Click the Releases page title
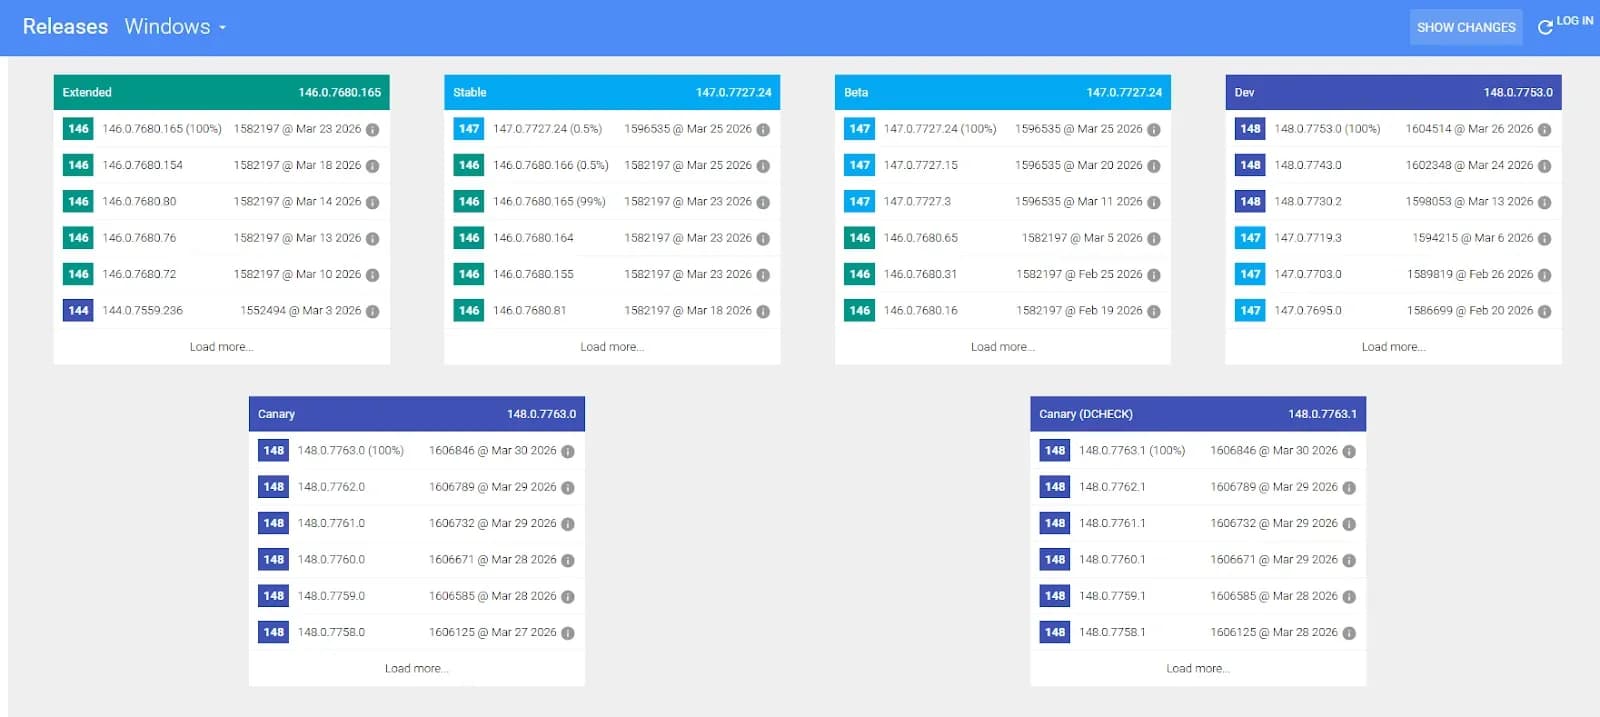 pos(65,27)
